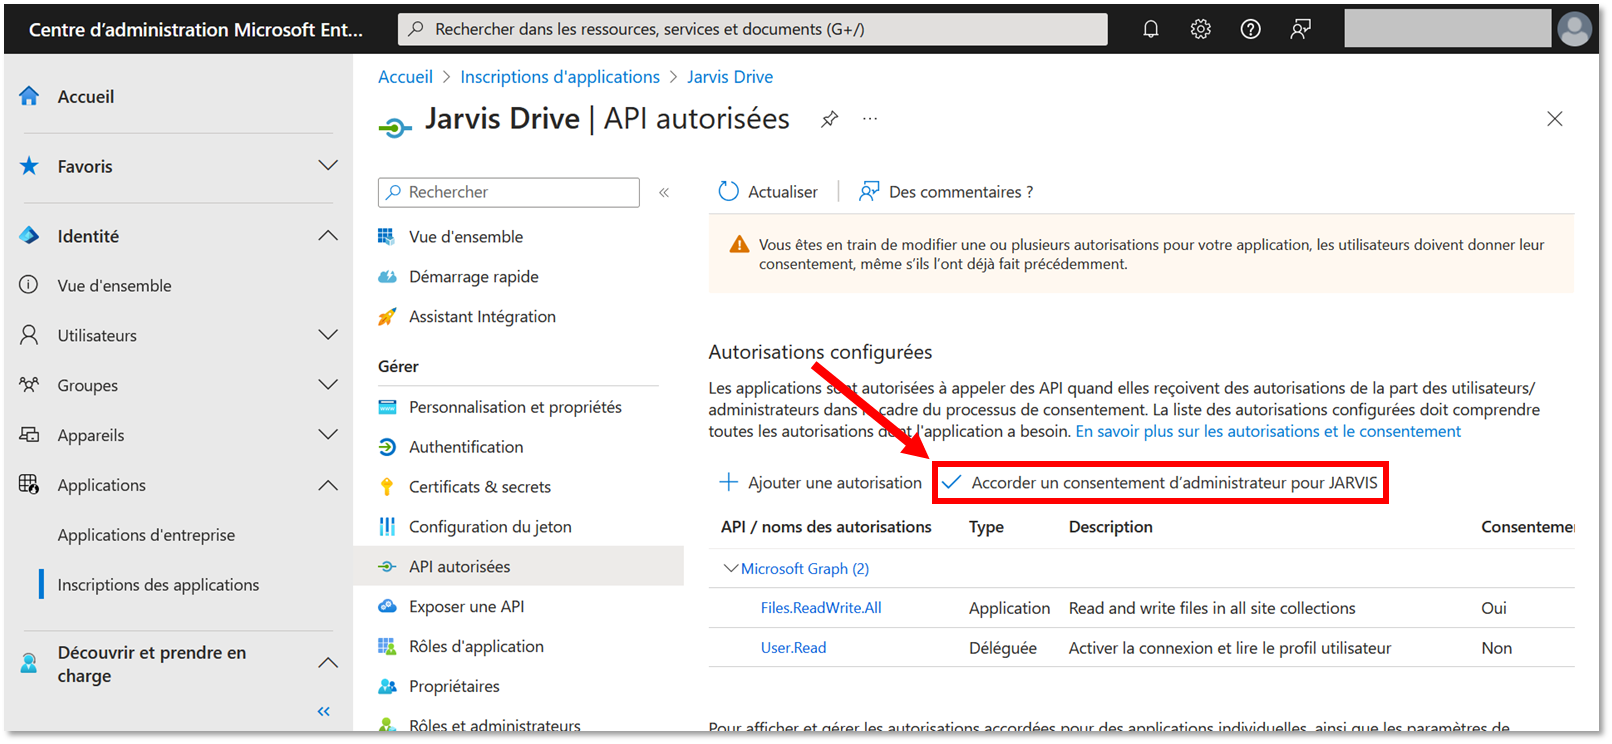Open the settings gear icon
1612x744 pixels.
[1200, 29]
